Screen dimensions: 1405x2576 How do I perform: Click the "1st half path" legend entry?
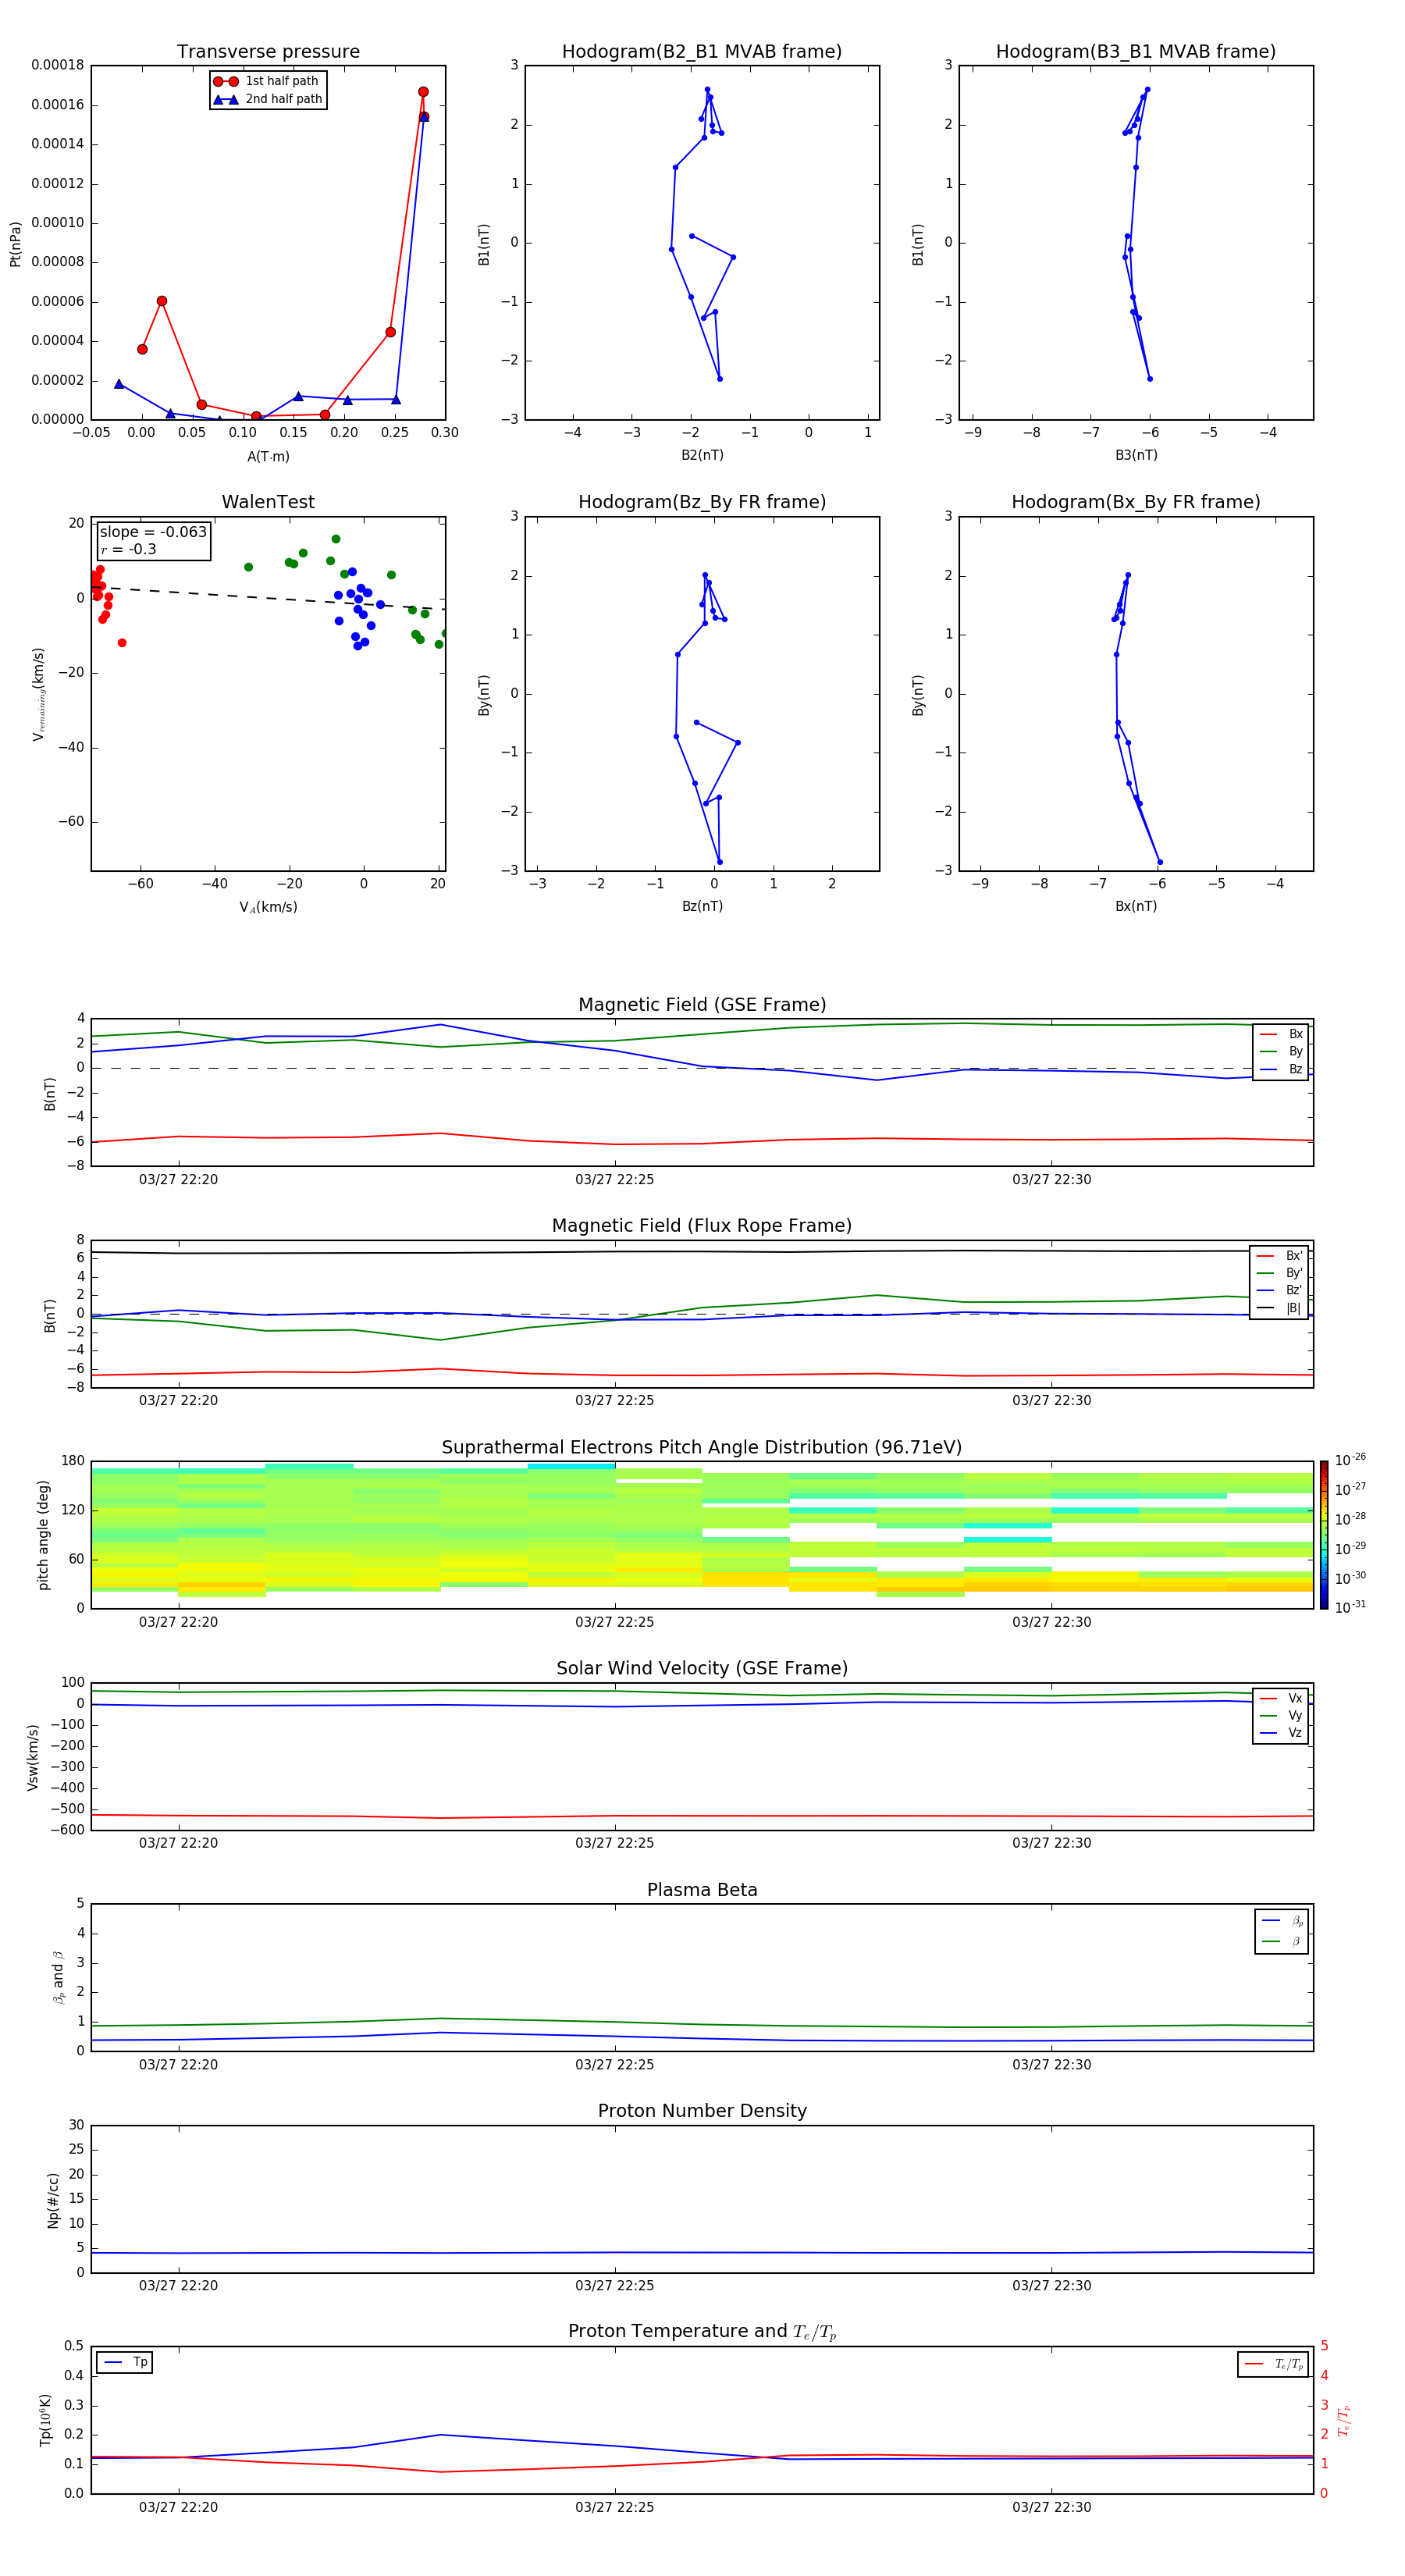click(x=267, y=81)
